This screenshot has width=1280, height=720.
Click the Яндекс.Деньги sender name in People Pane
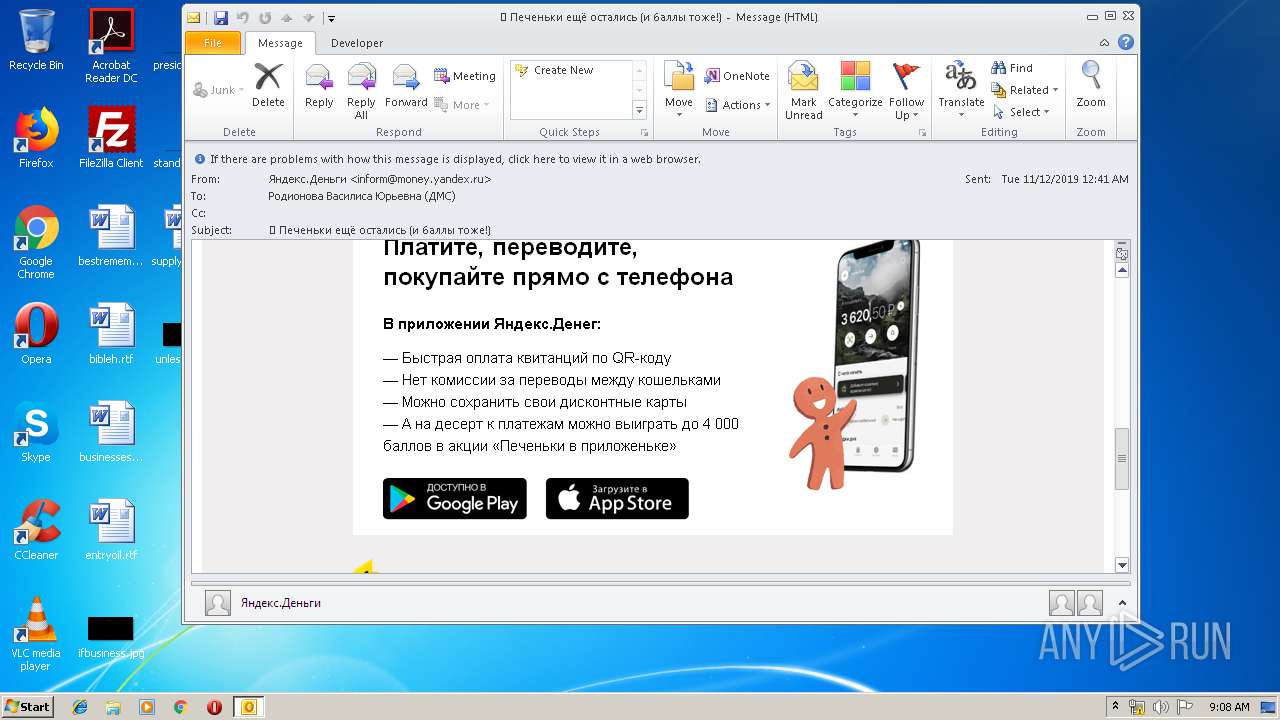click(x=281, y=603)
